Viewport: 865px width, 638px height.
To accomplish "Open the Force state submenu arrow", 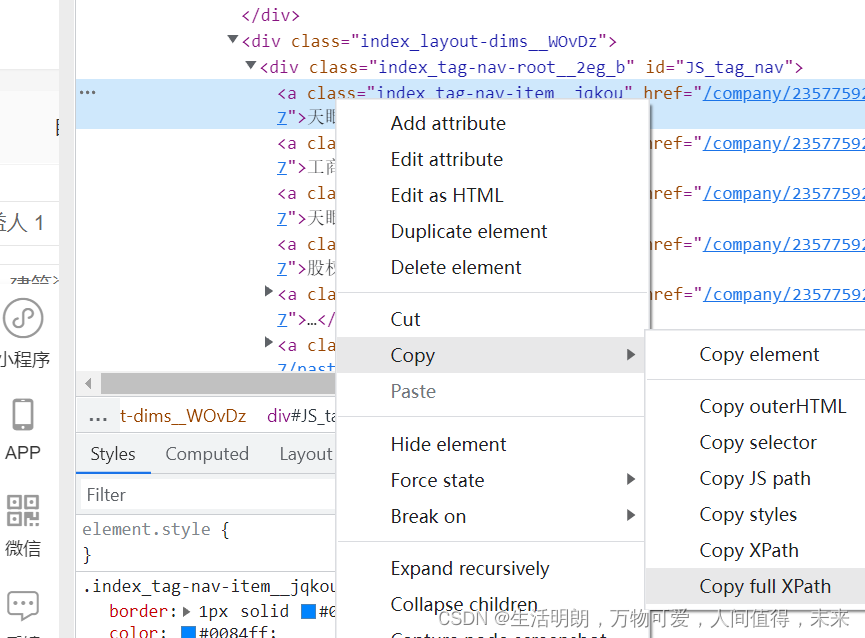I will 631,479.
